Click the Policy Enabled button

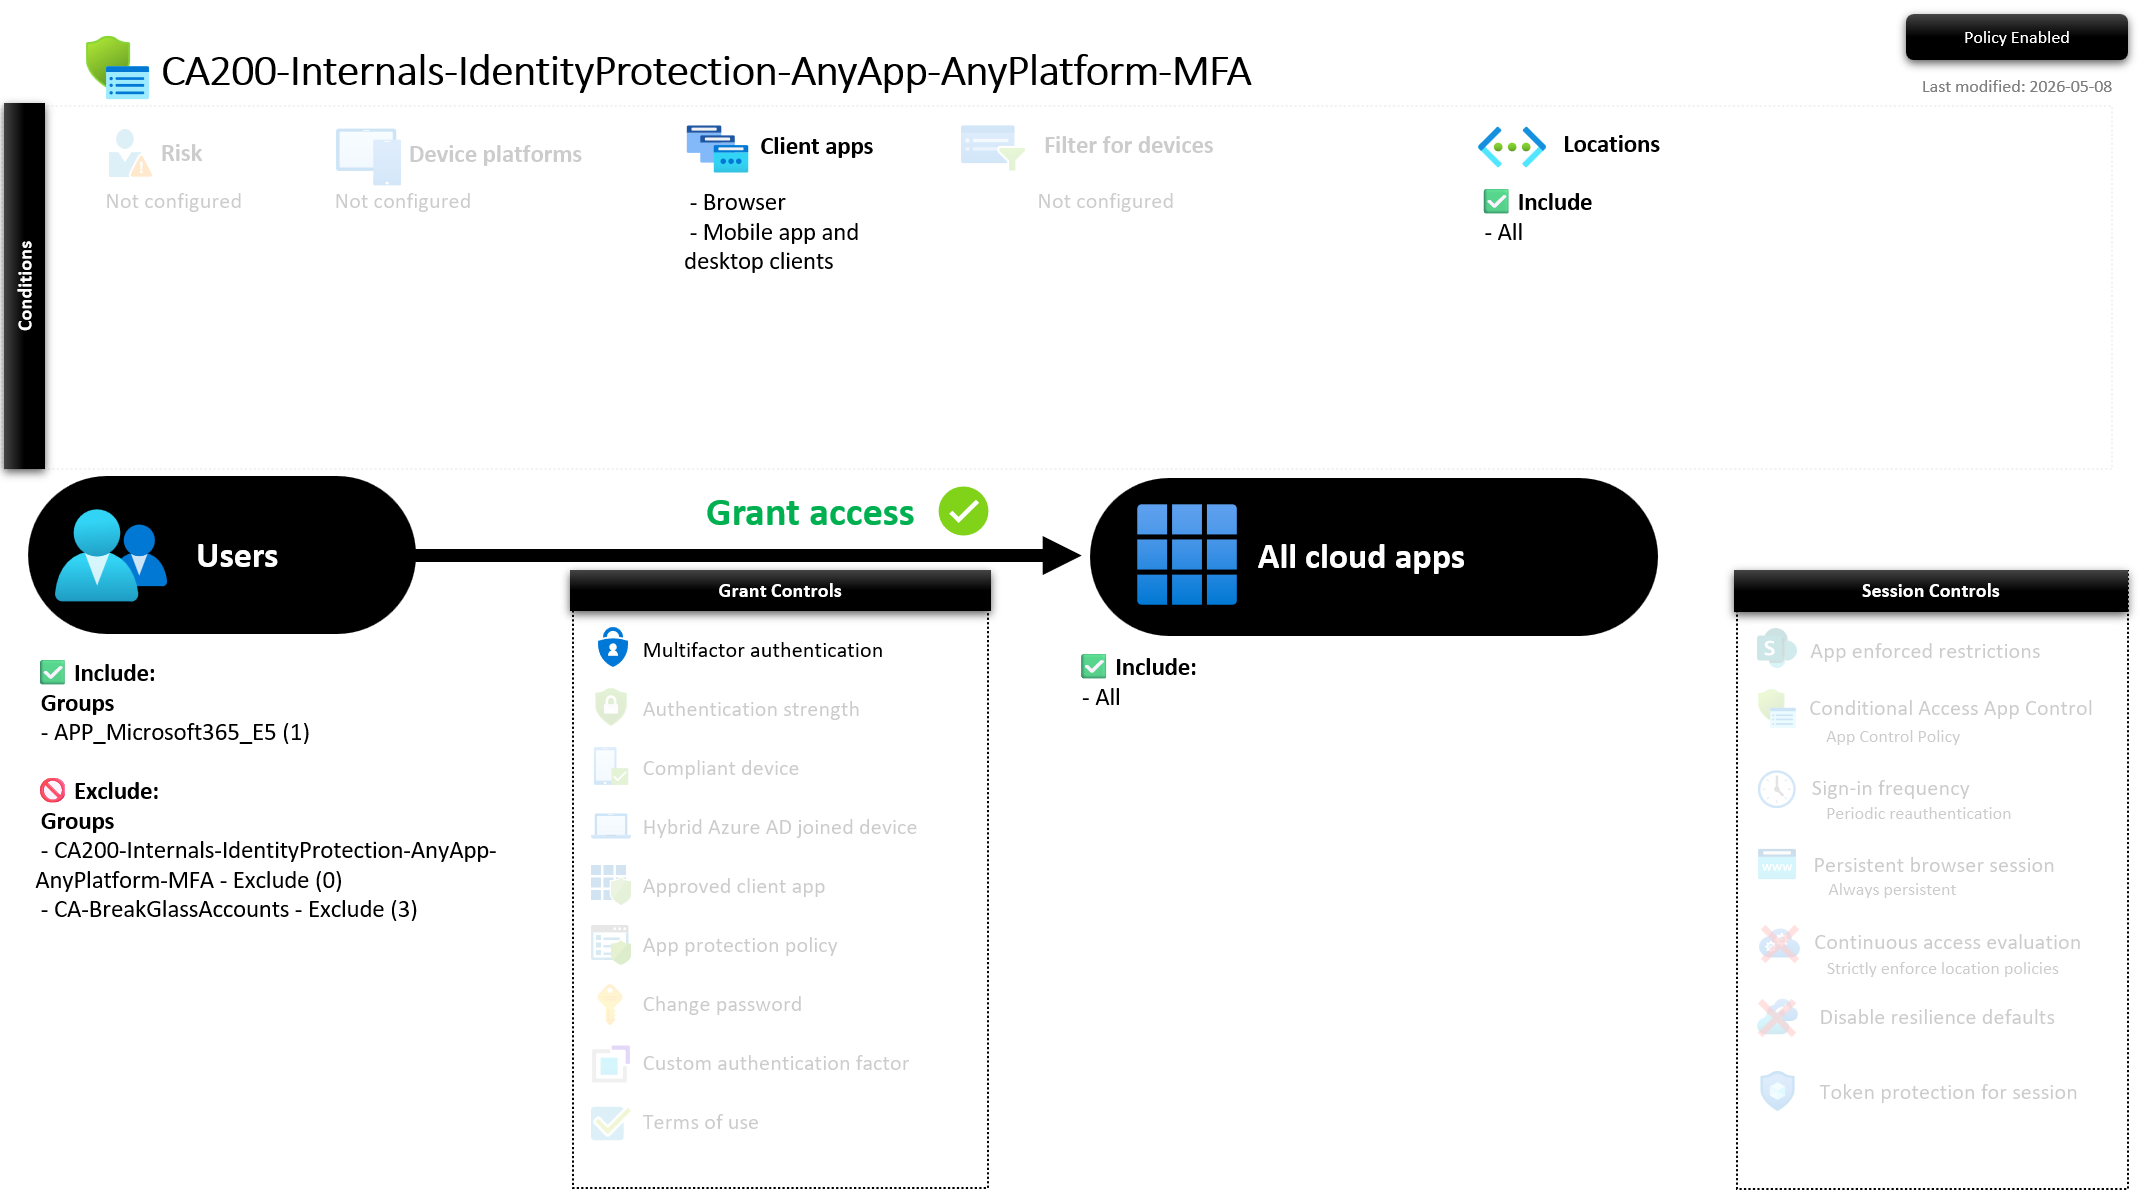[2016, 37]
